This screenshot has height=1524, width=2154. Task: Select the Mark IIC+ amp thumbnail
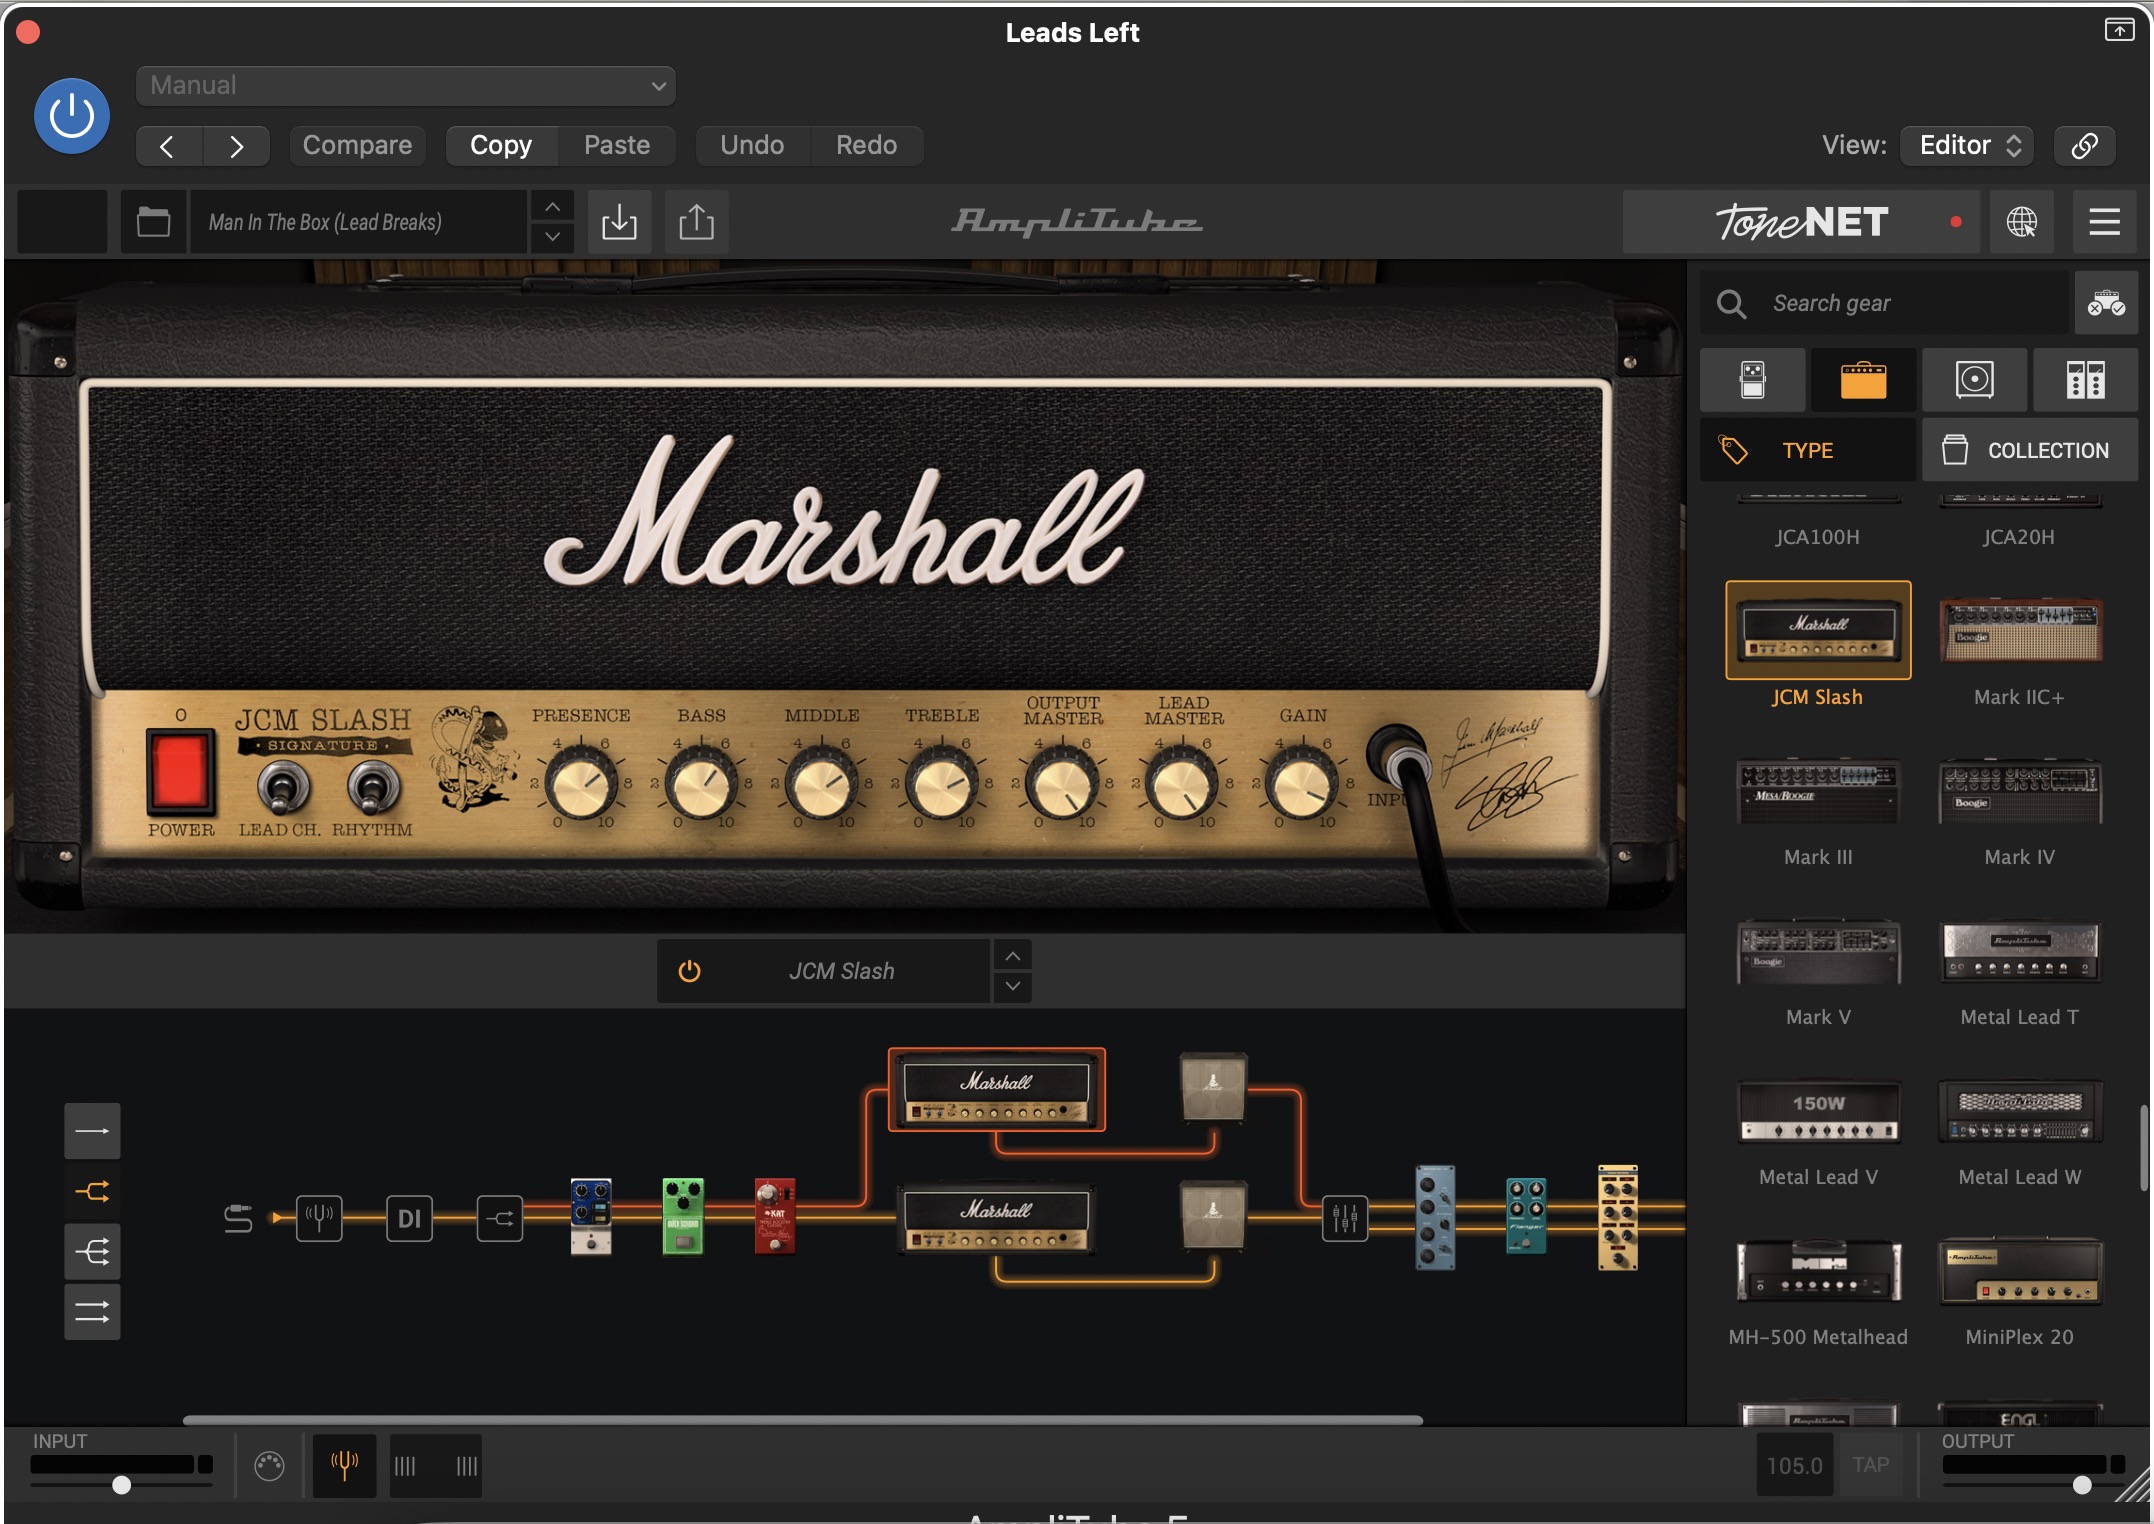(x=2020, y=632)
